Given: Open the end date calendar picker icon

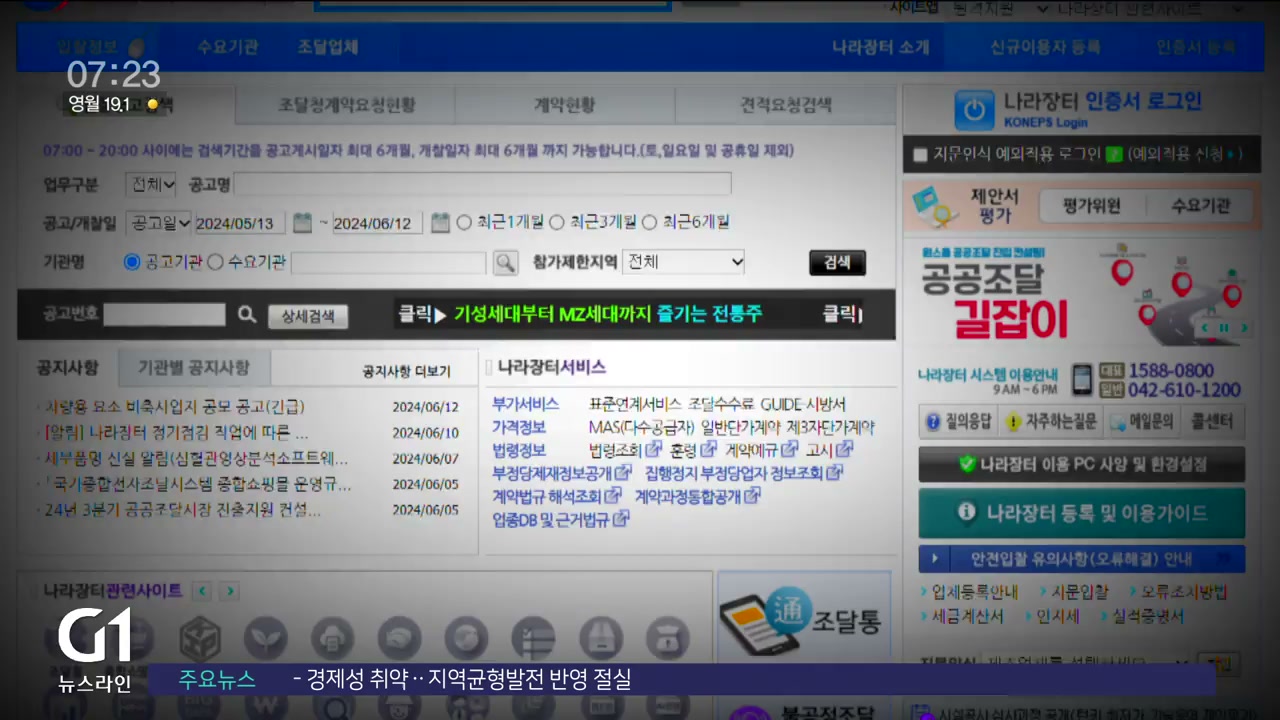Looking at the screenshot, I should click(440, 223).
